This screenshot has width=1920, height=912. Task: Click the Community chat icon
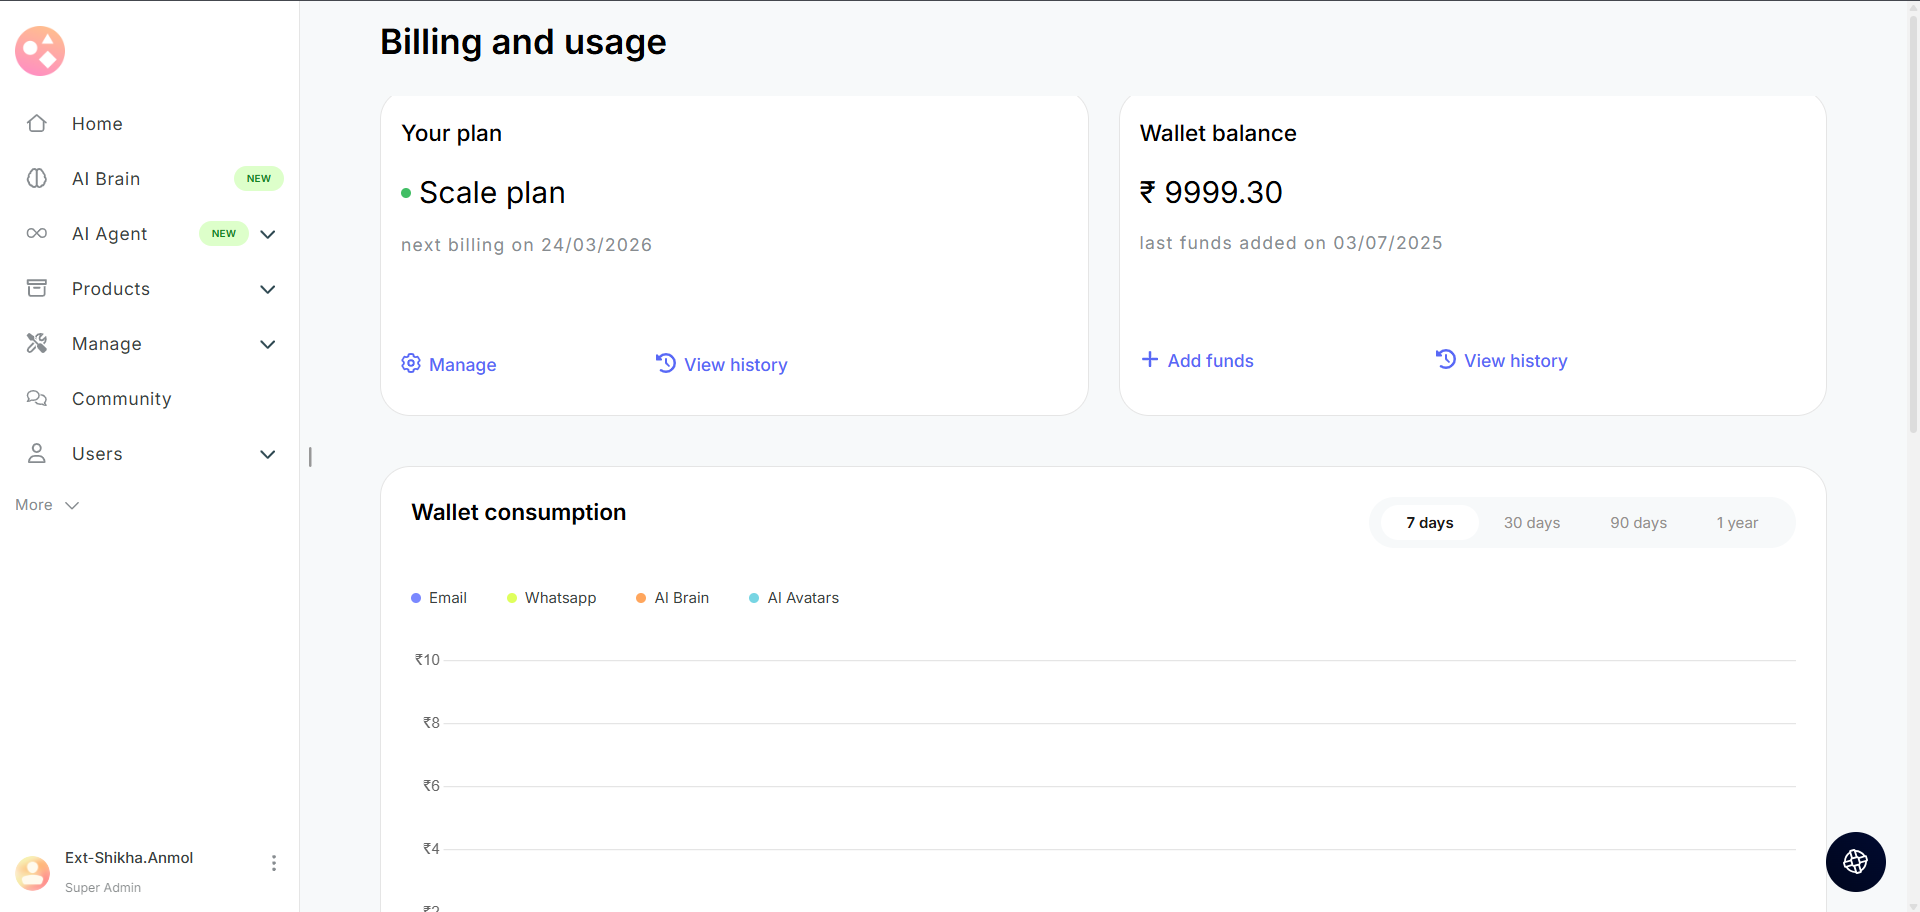point(37,399)
